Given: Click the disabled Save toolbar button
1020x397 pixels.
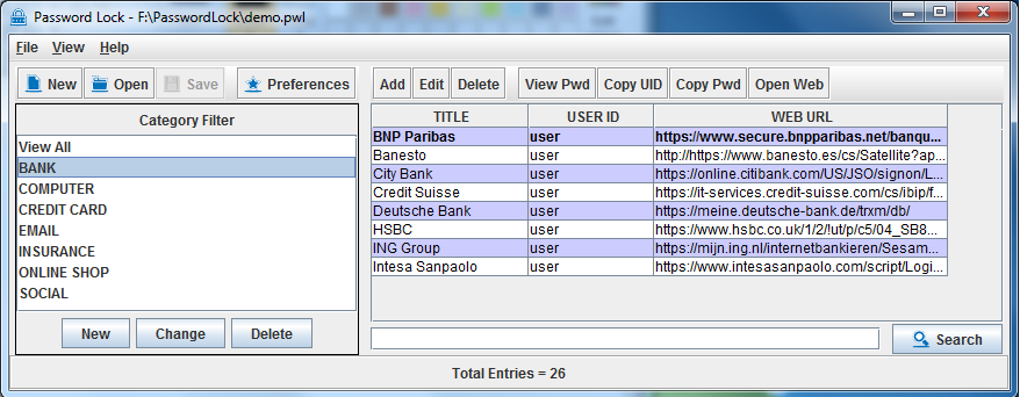Looking at the screenshot, I should [x=190, y=84].
